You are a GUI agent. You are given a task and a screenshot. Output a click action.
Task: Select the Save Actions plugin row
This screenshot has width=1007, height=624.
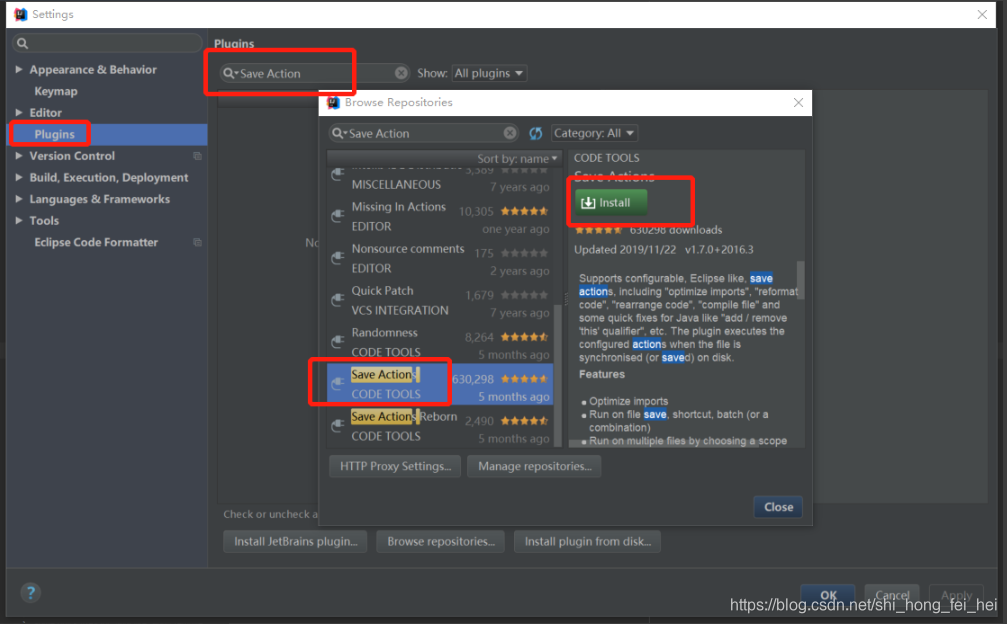tap(440, 384)
